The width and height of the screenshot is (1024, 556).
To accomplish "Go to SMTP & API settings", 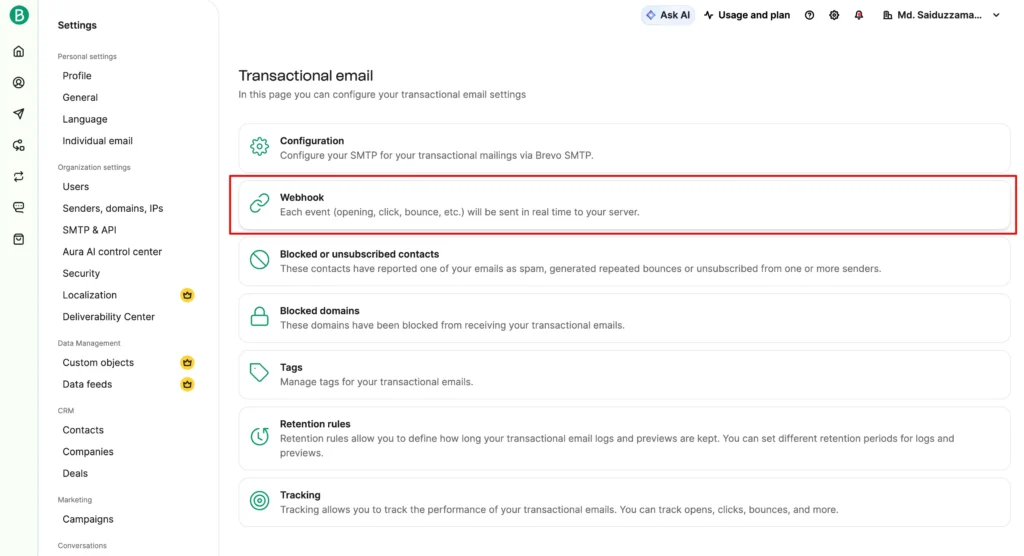I will click(89, 230).
